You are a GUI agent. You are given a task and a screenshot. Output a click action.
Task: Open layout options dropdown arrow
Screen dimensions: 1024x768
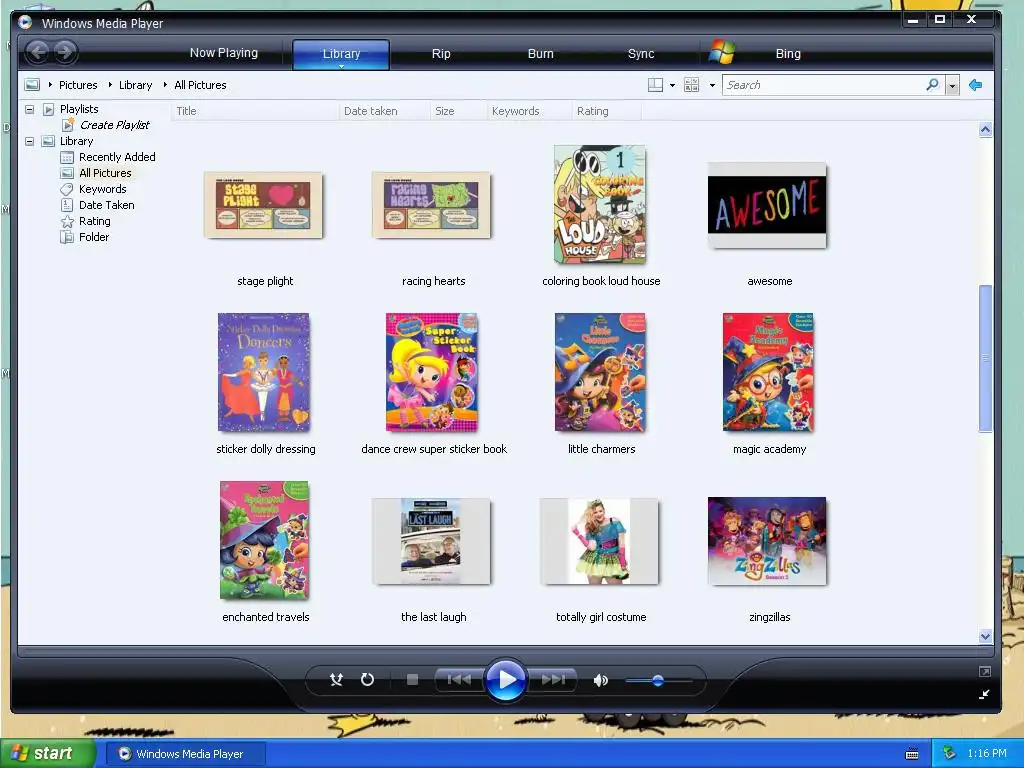[672, 86]
